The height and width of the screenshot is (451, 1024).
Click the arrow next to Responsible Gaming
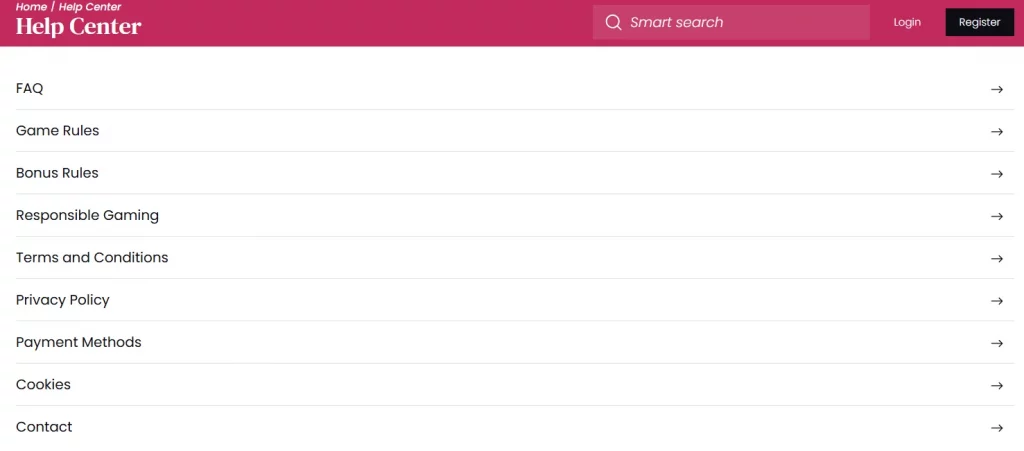(997, 216)
